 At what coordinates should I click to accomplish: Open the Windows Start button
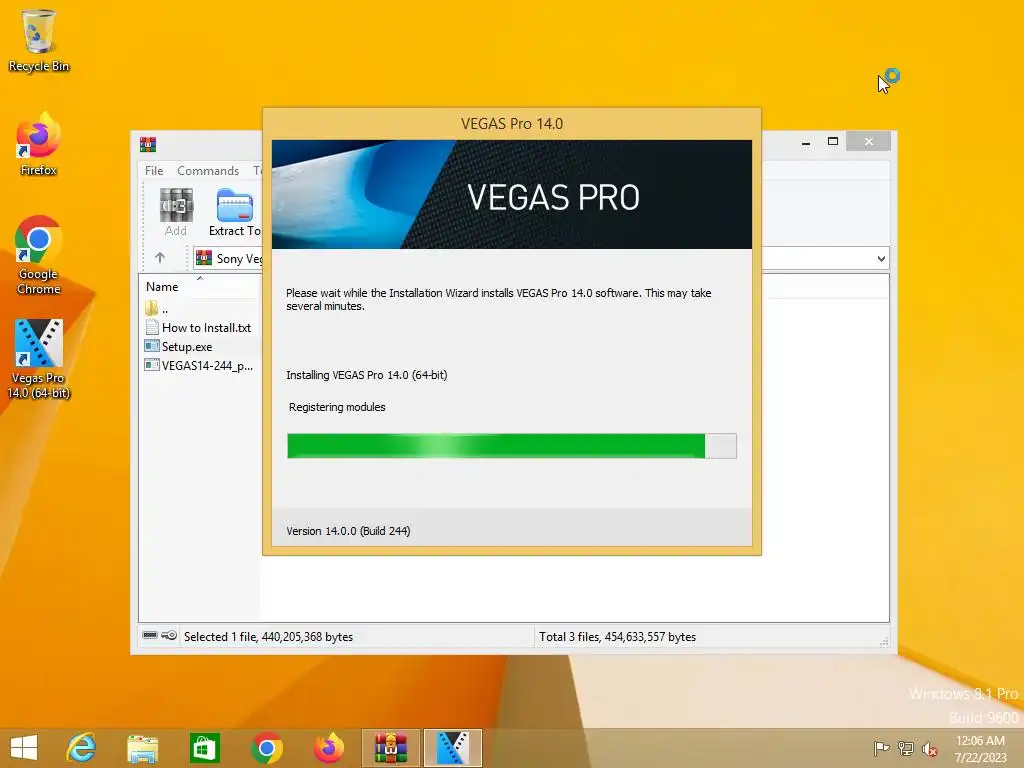pyautogui.click(x=24, y=748)
